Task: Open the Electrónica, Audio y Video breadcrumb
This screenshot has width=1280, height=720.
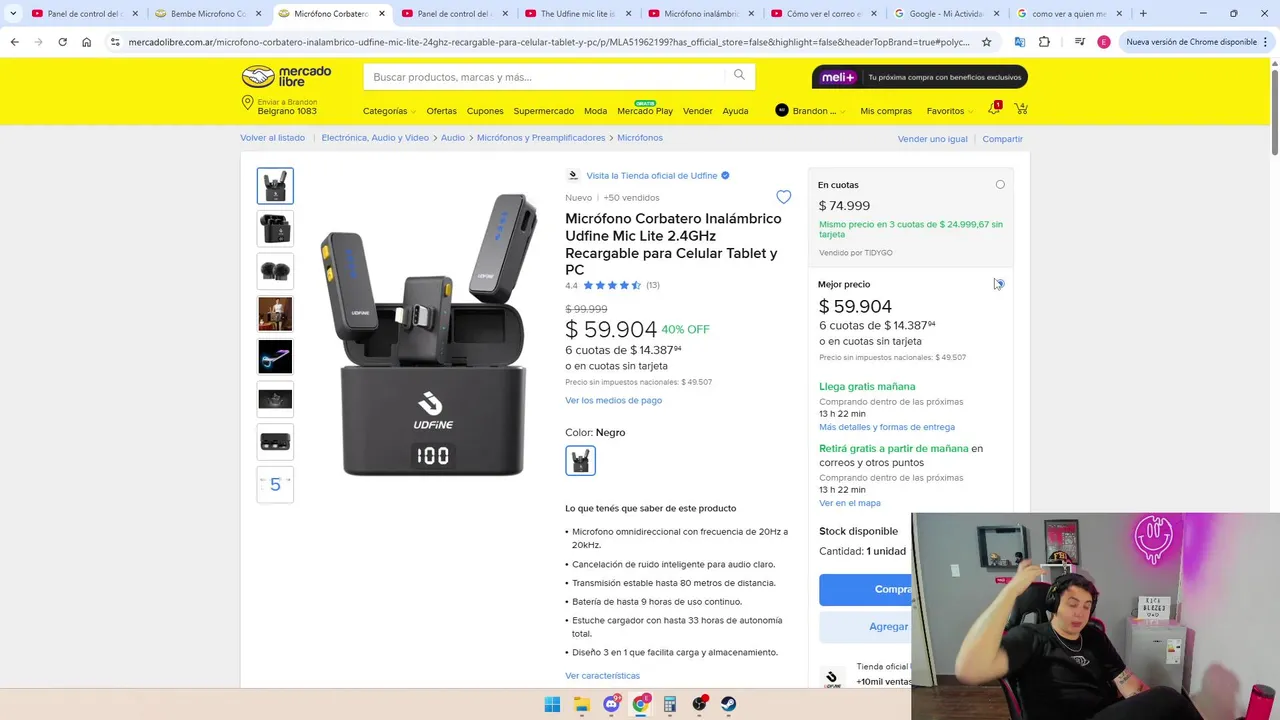Action: click(375, 138)
